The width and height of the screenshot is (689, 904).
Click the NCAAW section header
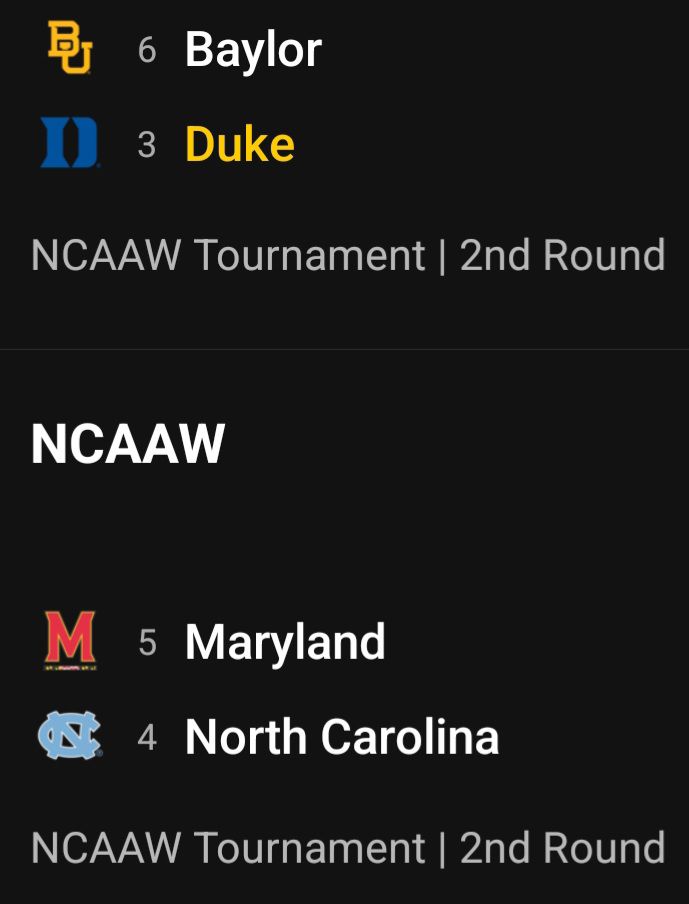click(128, 444)
